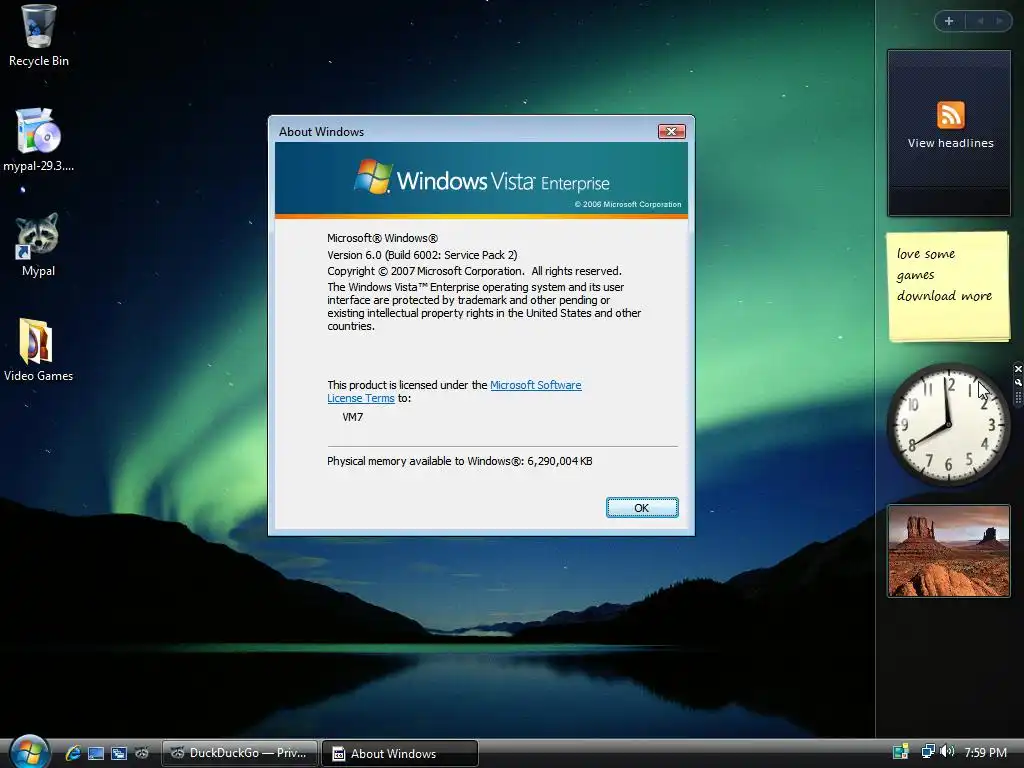Click Windows Sidebar tray icon
The height and width of the screenshot is (768, 1024).
[901, 752]
